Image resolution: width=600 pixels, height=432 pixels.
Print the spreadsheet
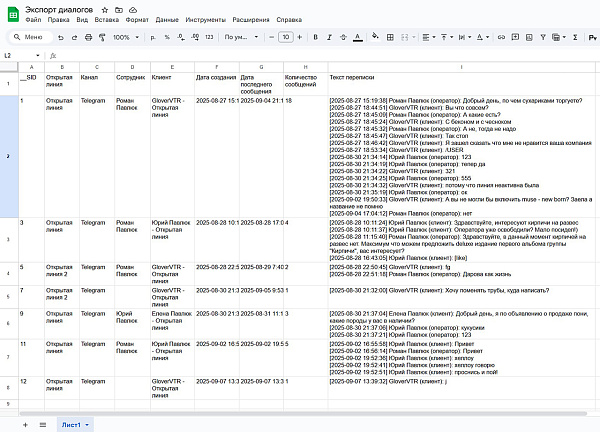pos(88,37)
